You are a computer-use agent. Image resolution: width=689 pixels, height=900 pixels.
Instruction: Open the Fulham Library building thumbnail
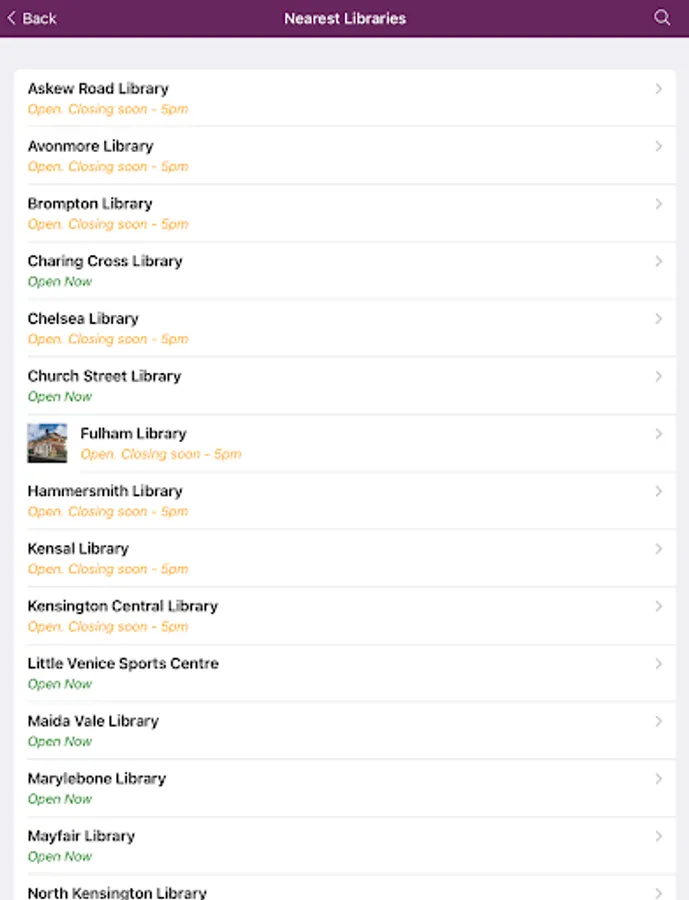point(47,443)
